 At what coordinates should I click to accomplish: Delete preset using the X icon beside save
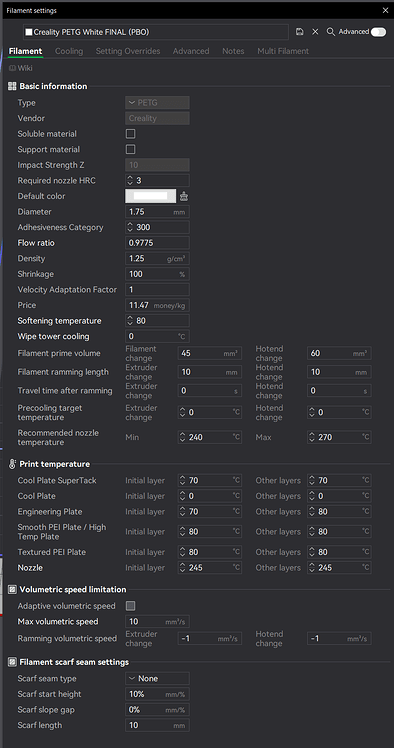[315, 31]
